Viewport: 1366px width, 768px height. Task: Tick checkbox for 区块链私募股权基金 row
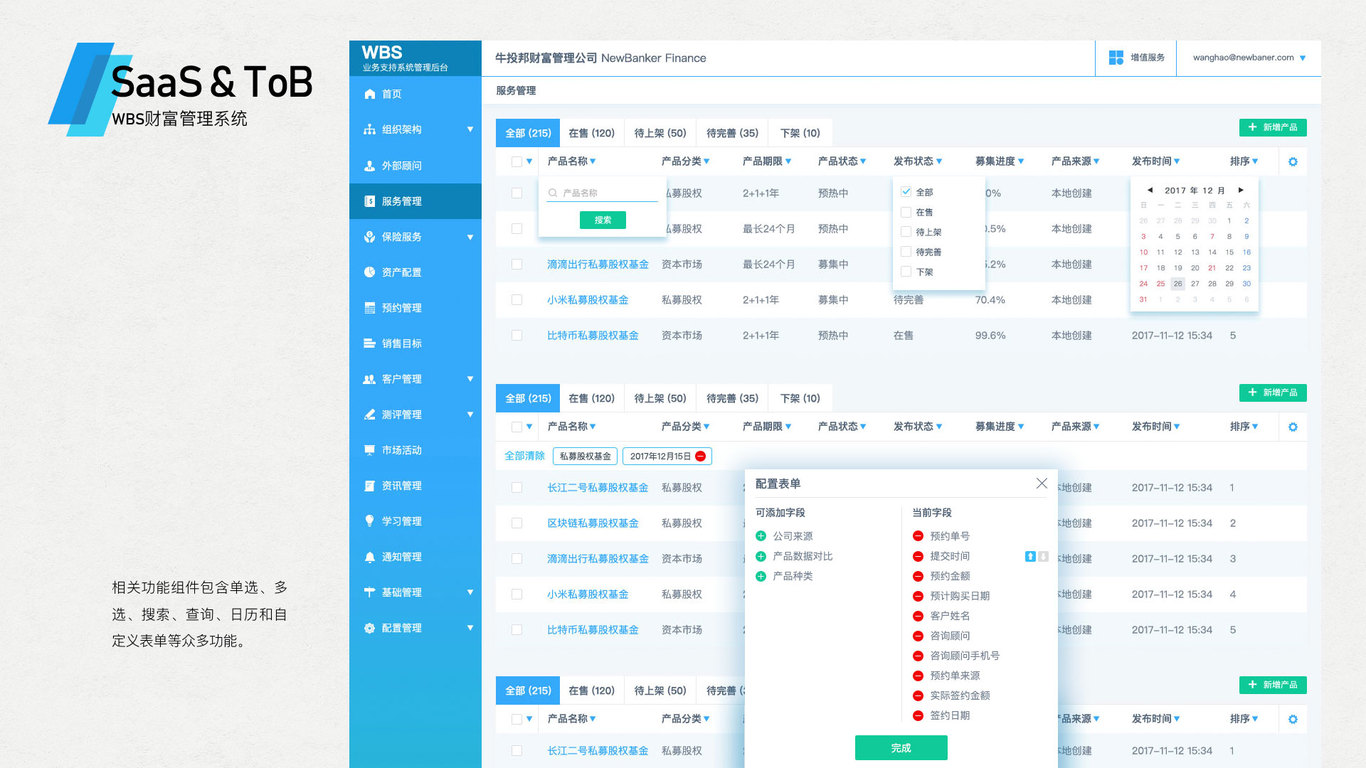(x=517, y=523)
